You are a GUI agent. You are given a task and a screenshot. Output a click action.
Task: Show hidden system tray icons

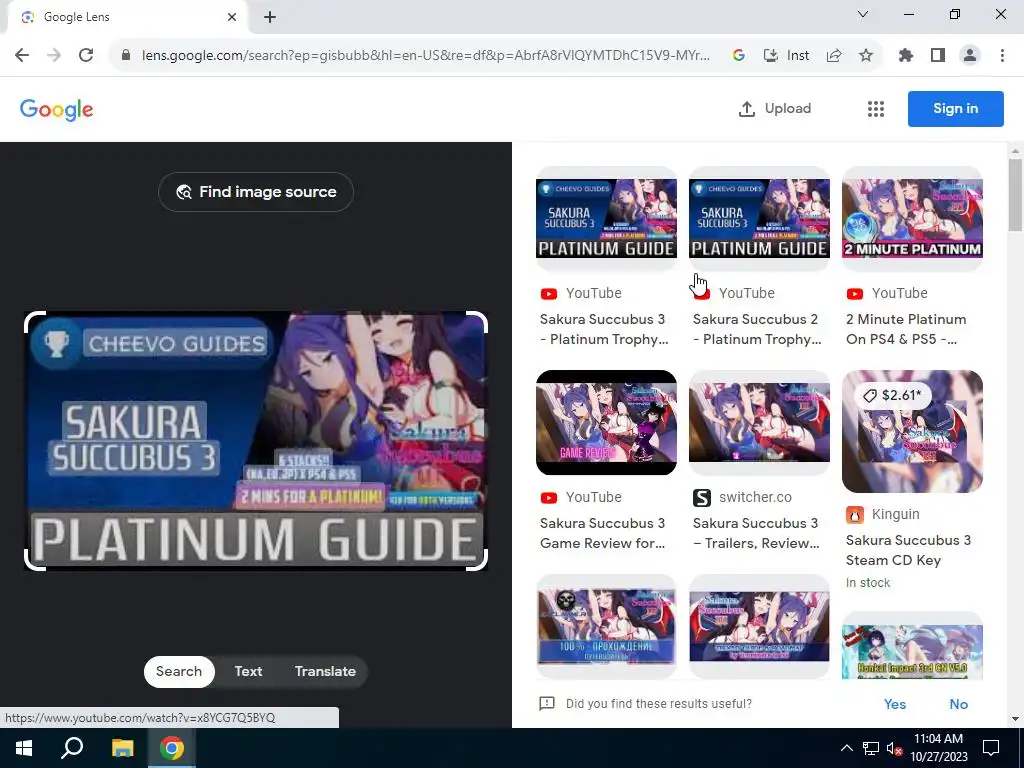(x=846, y=748)
